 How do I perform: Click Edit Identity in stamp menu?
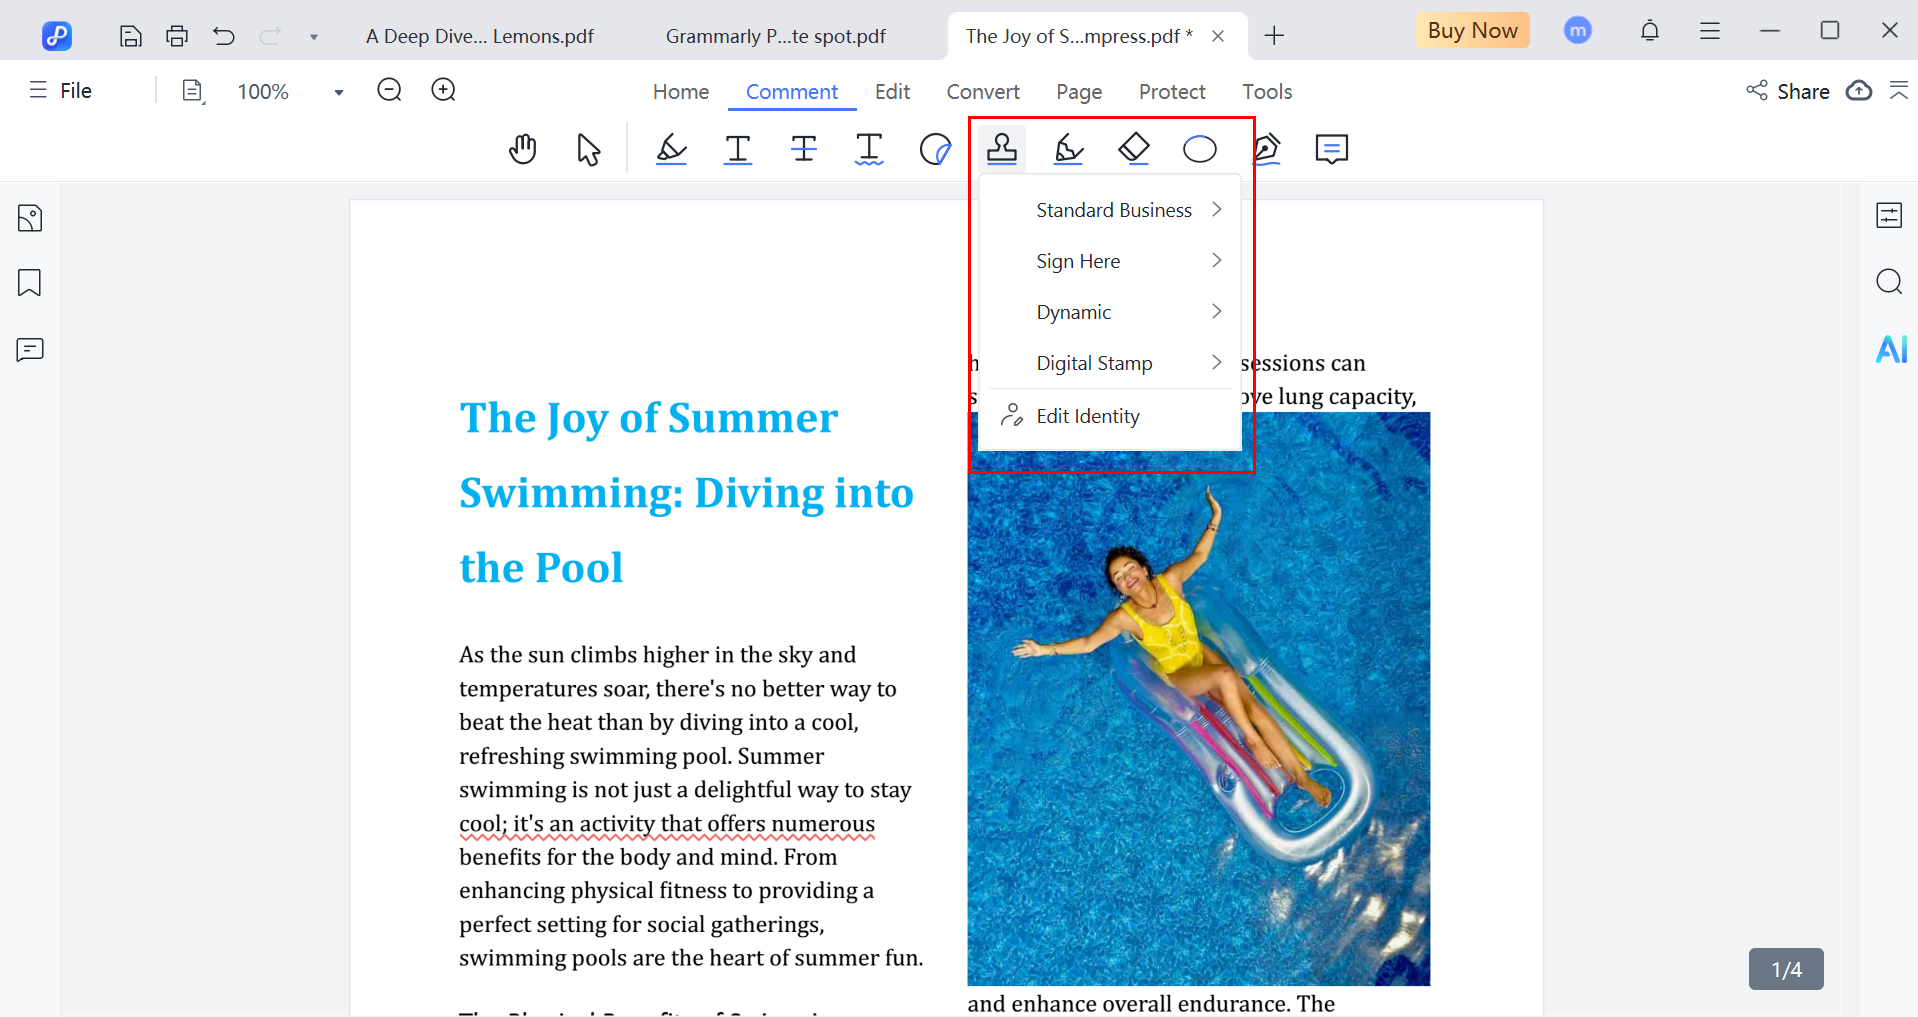(x=1087, y=416)
